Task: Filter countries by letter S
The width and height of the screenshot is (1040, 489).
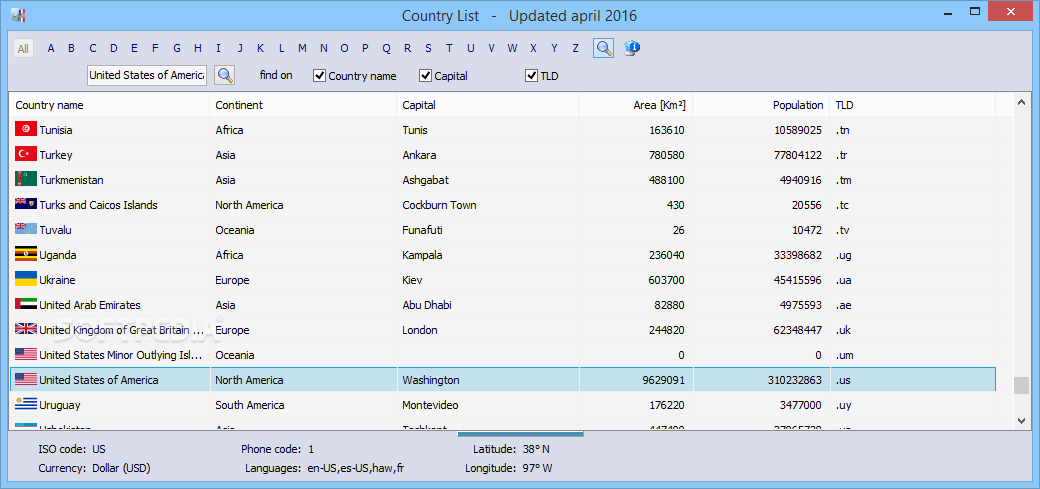Action: pos(428,48)
